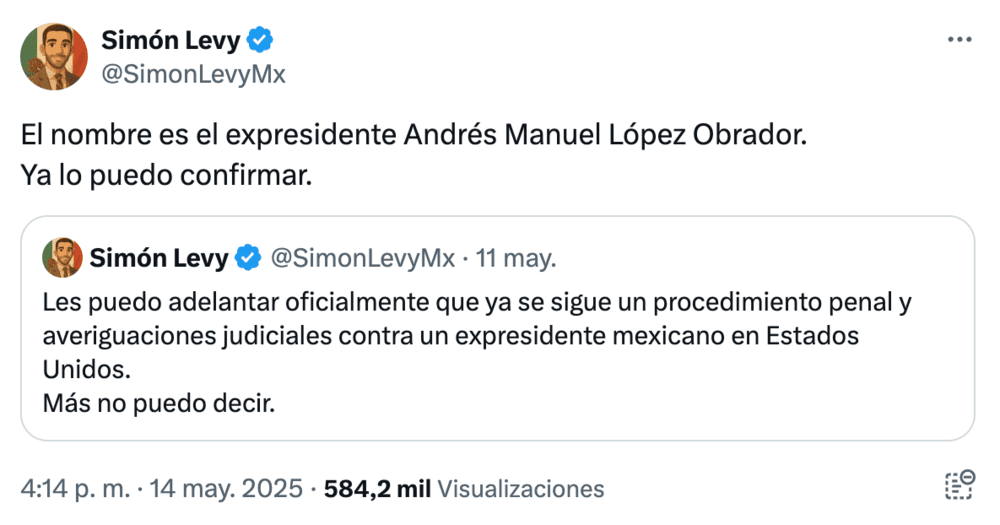Click the "Visualizaciones" label
The image size is (1000, 525).
pos(521,489)
